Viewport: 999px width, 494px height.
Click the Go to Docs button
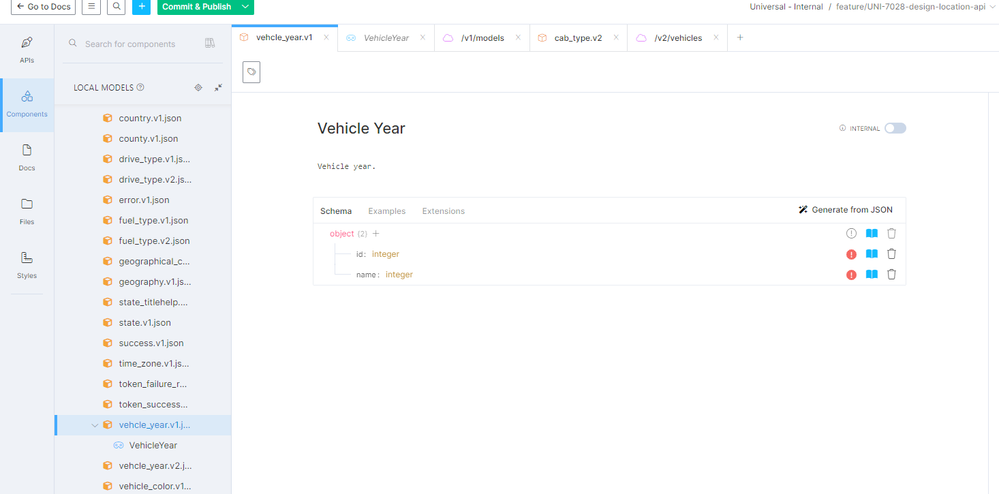pos(42,7)
